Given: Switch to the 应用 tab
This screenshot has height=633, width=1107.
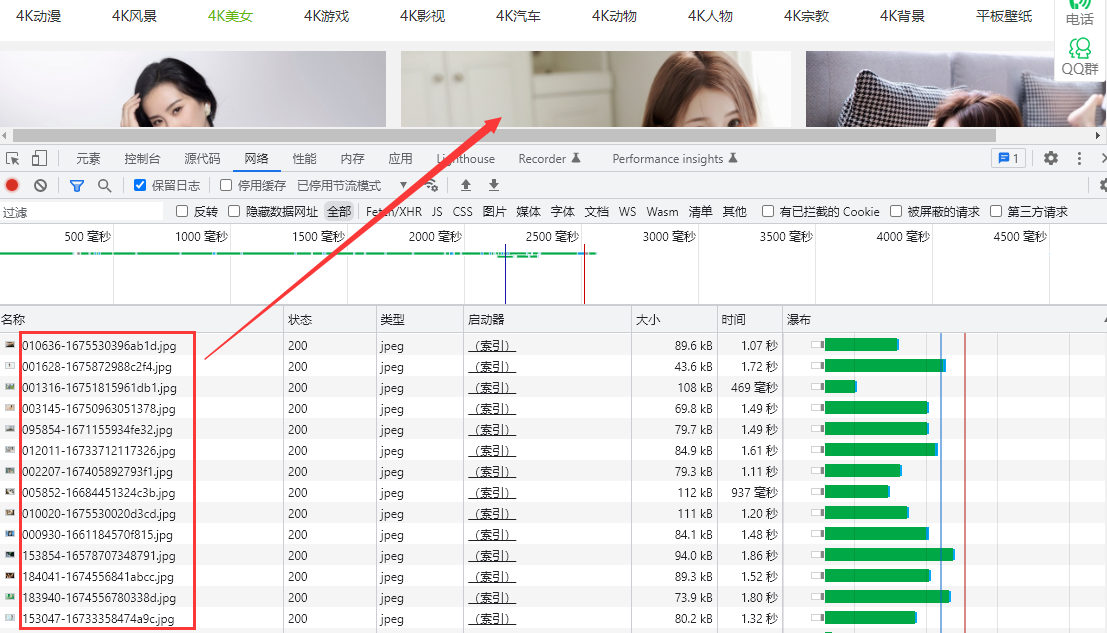Looking at the screenshot, I should pyautogui.click(x=400, y=159).
